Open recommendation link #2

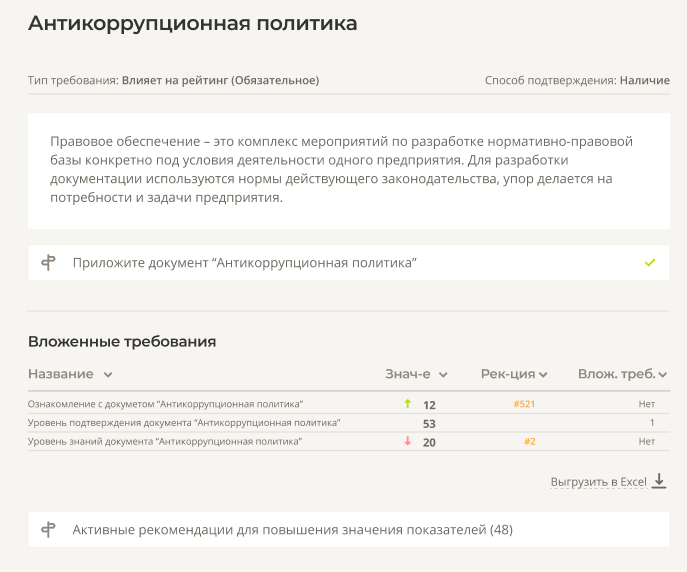530,441
